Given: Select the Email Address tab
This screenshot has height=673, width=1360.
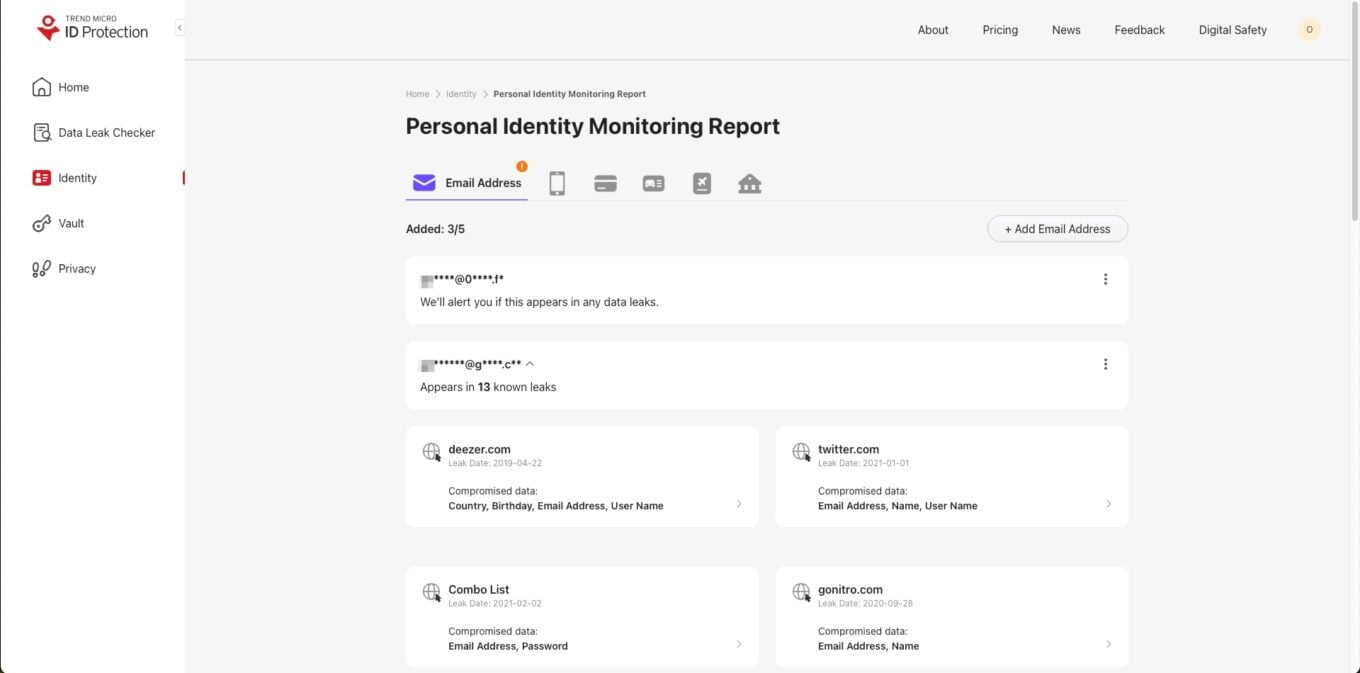Looking at the screenshot, I should pos(467,183).
